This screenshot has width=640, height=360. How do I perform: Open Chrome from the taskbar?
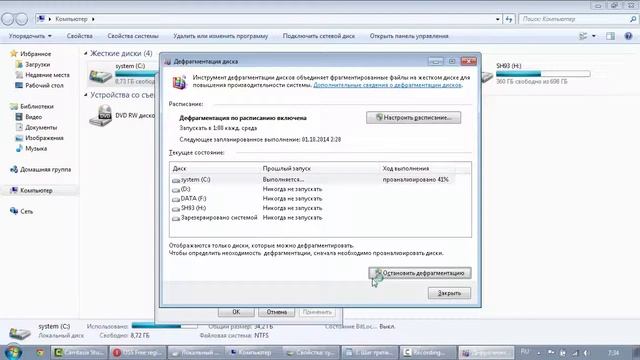click(x=40, y=352)
